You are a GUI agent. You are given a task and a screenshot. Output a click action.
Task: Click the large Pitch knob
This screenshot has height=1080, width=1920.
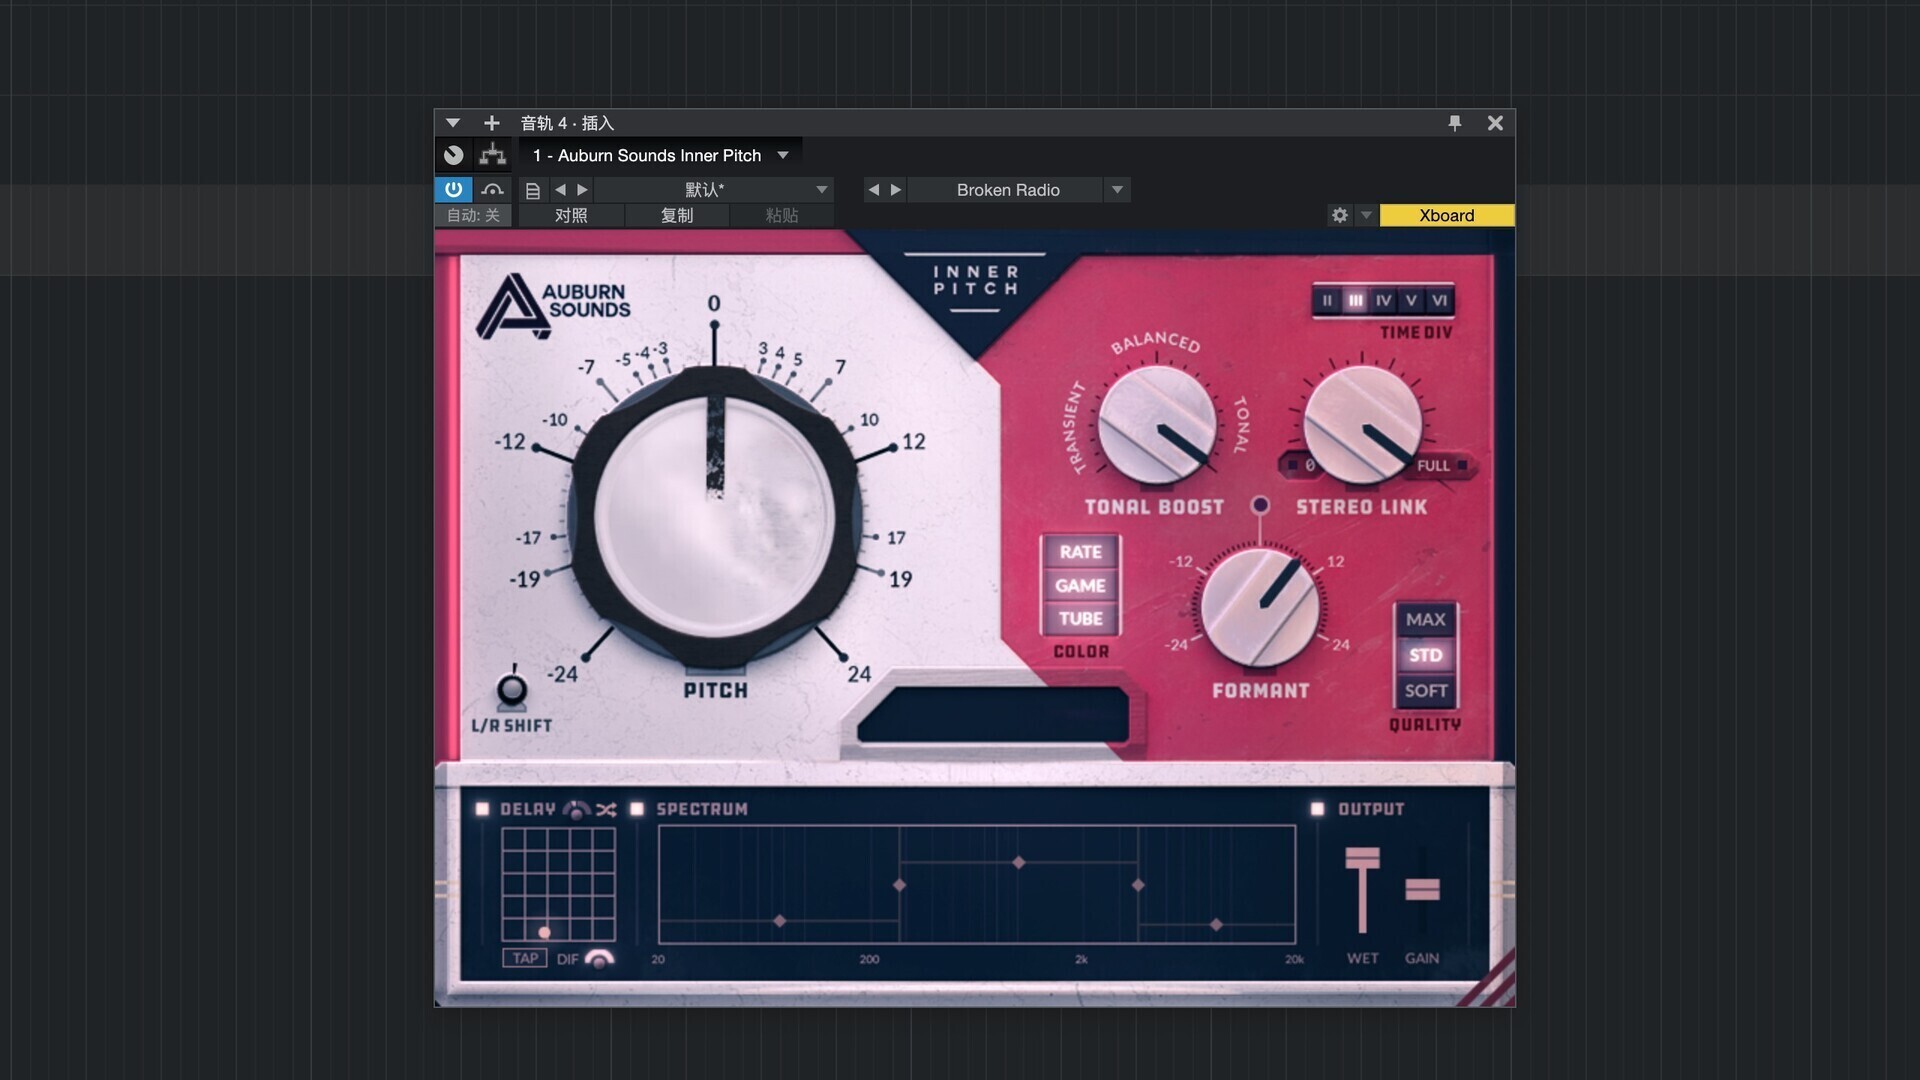[714, 517]
